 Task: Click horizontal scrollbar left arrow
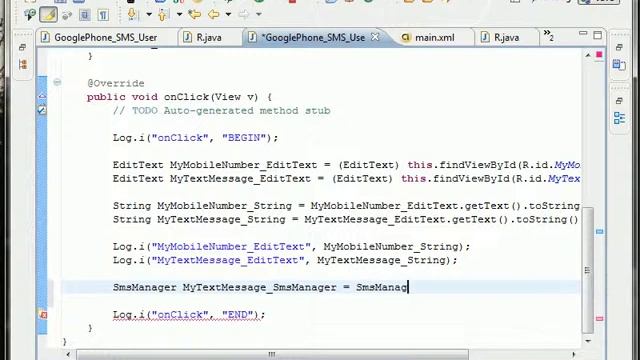68,354
